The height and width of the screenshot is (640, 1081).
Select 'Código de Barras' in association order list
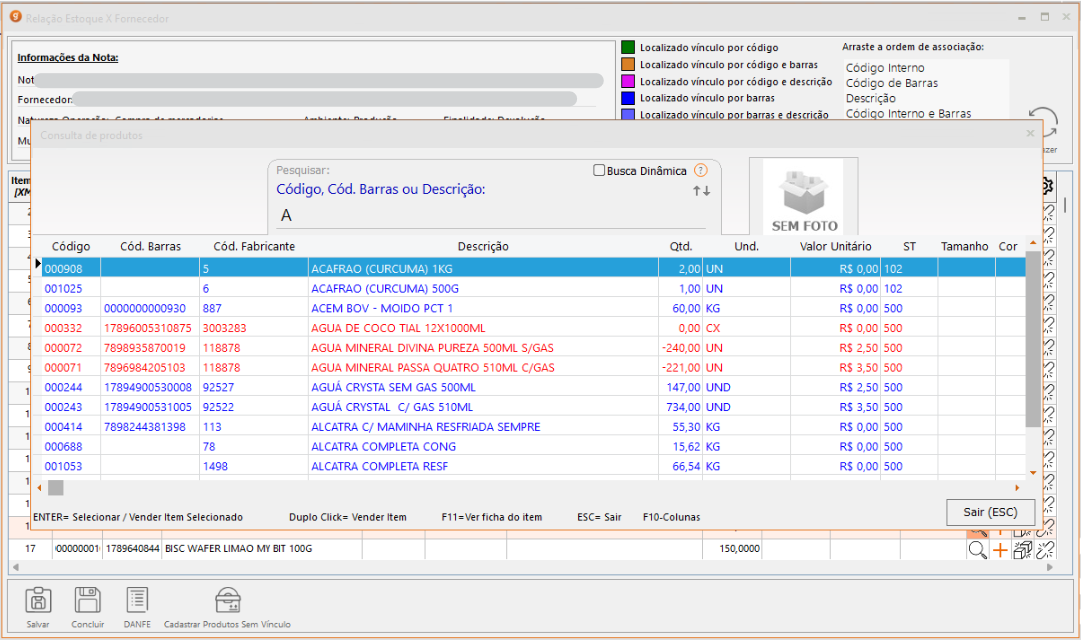[x=892, y=83]
